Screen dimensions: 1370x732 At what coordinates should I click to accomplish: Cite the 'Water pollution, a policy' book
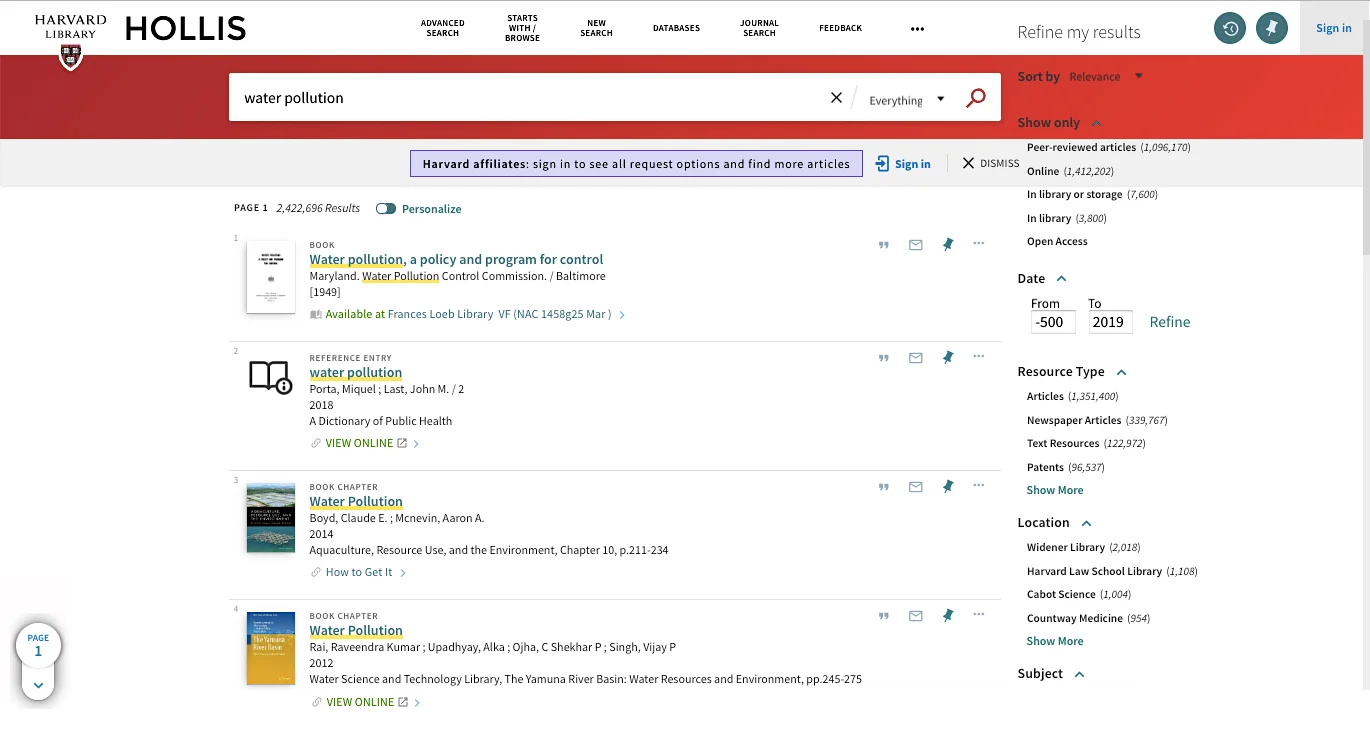point(884,245)
